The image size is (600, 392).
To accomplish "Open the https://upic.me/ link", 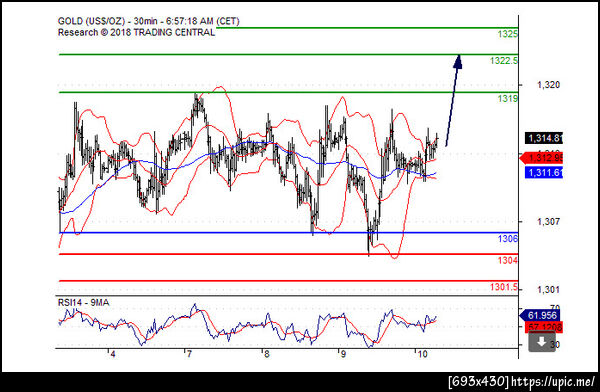I will pyautogui.click(x=553, y=381).
